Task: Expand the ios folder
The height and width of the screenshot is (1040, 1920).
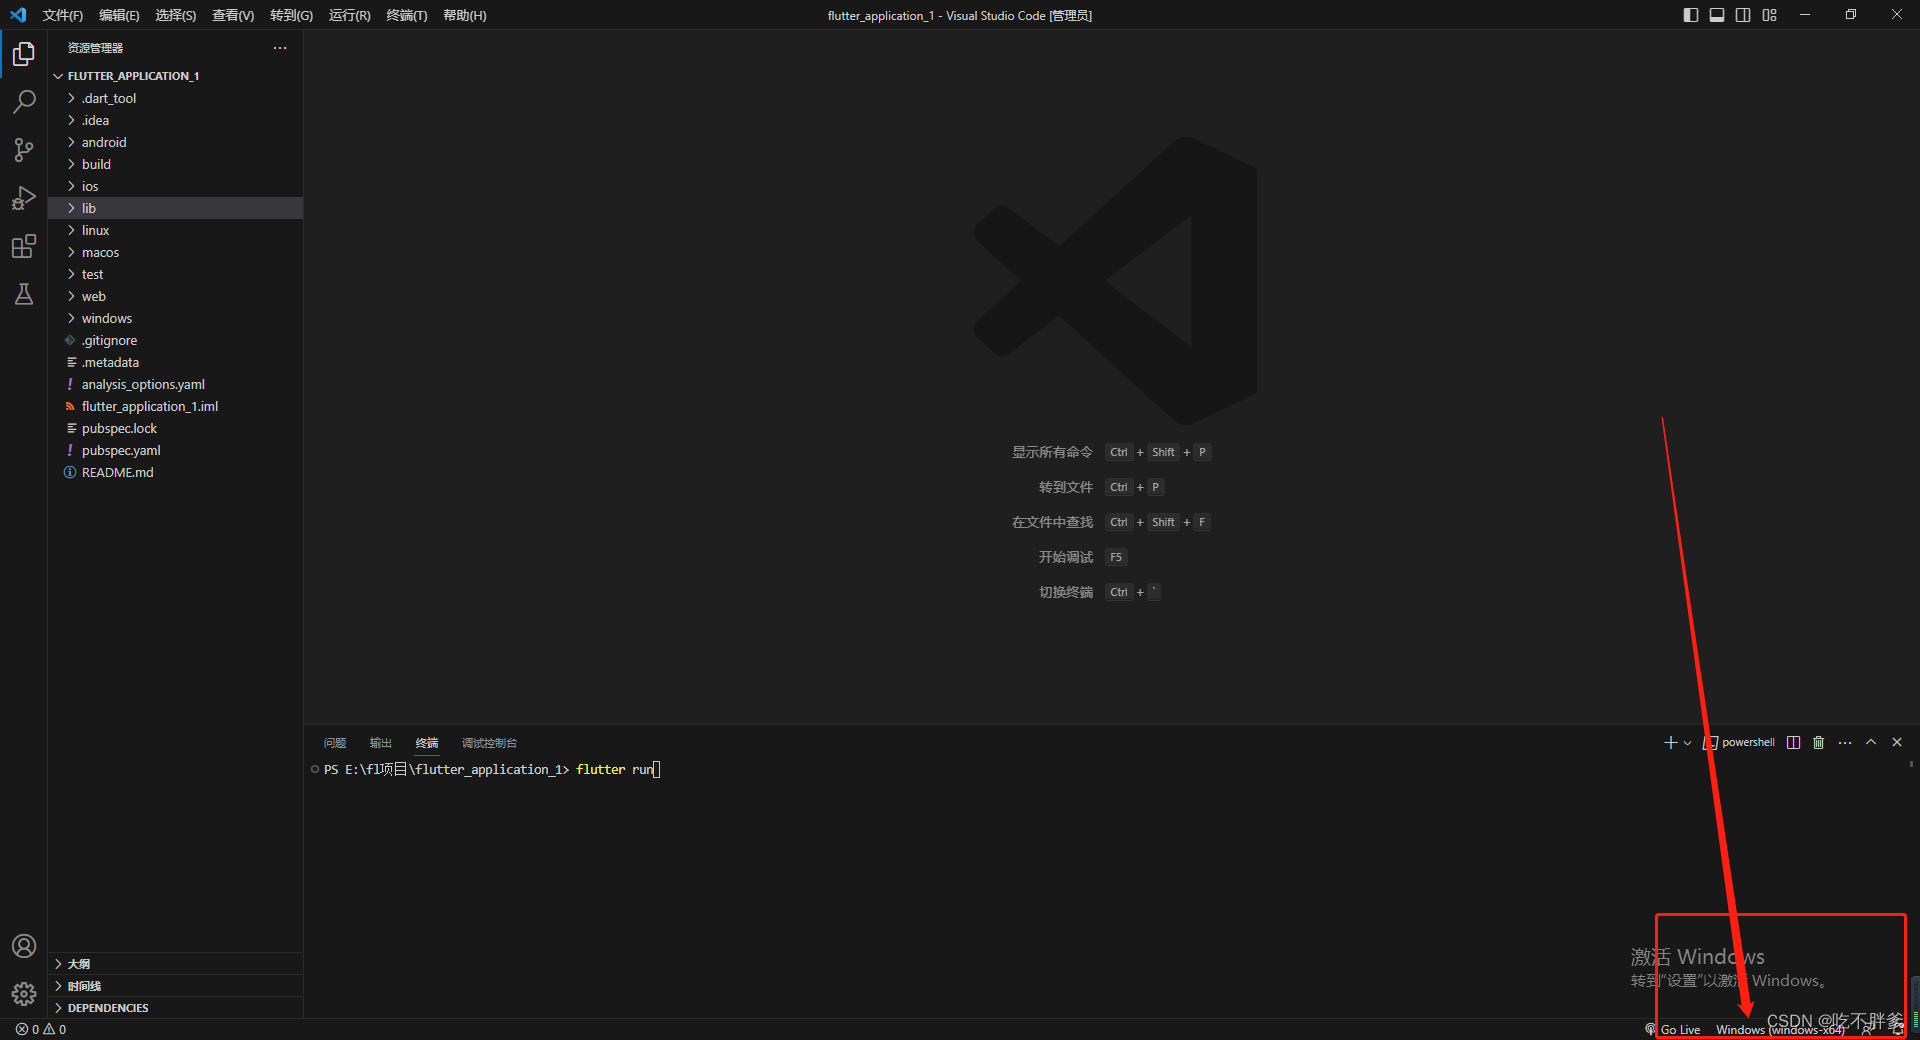Action: point(175,186)
